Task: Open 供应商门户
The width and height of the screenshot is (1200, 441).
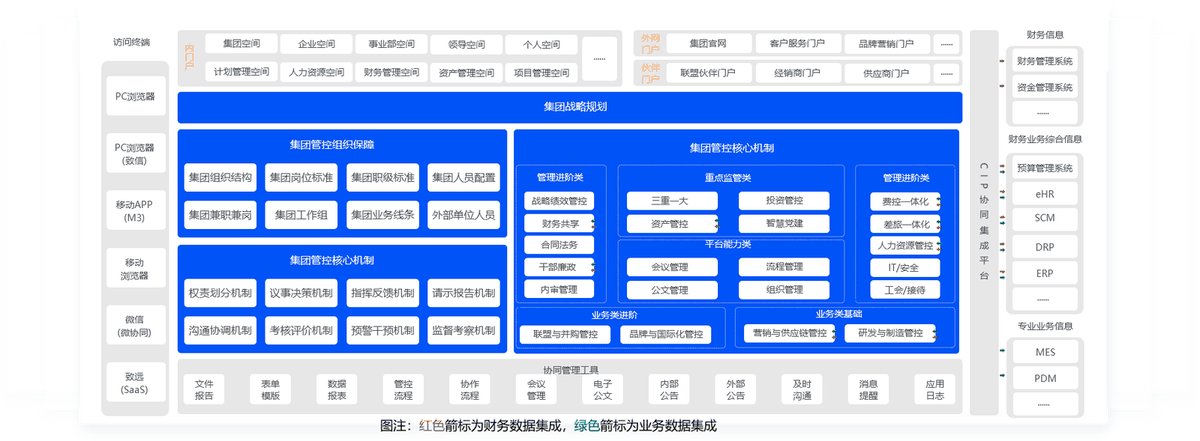Action: coord(886,72)
